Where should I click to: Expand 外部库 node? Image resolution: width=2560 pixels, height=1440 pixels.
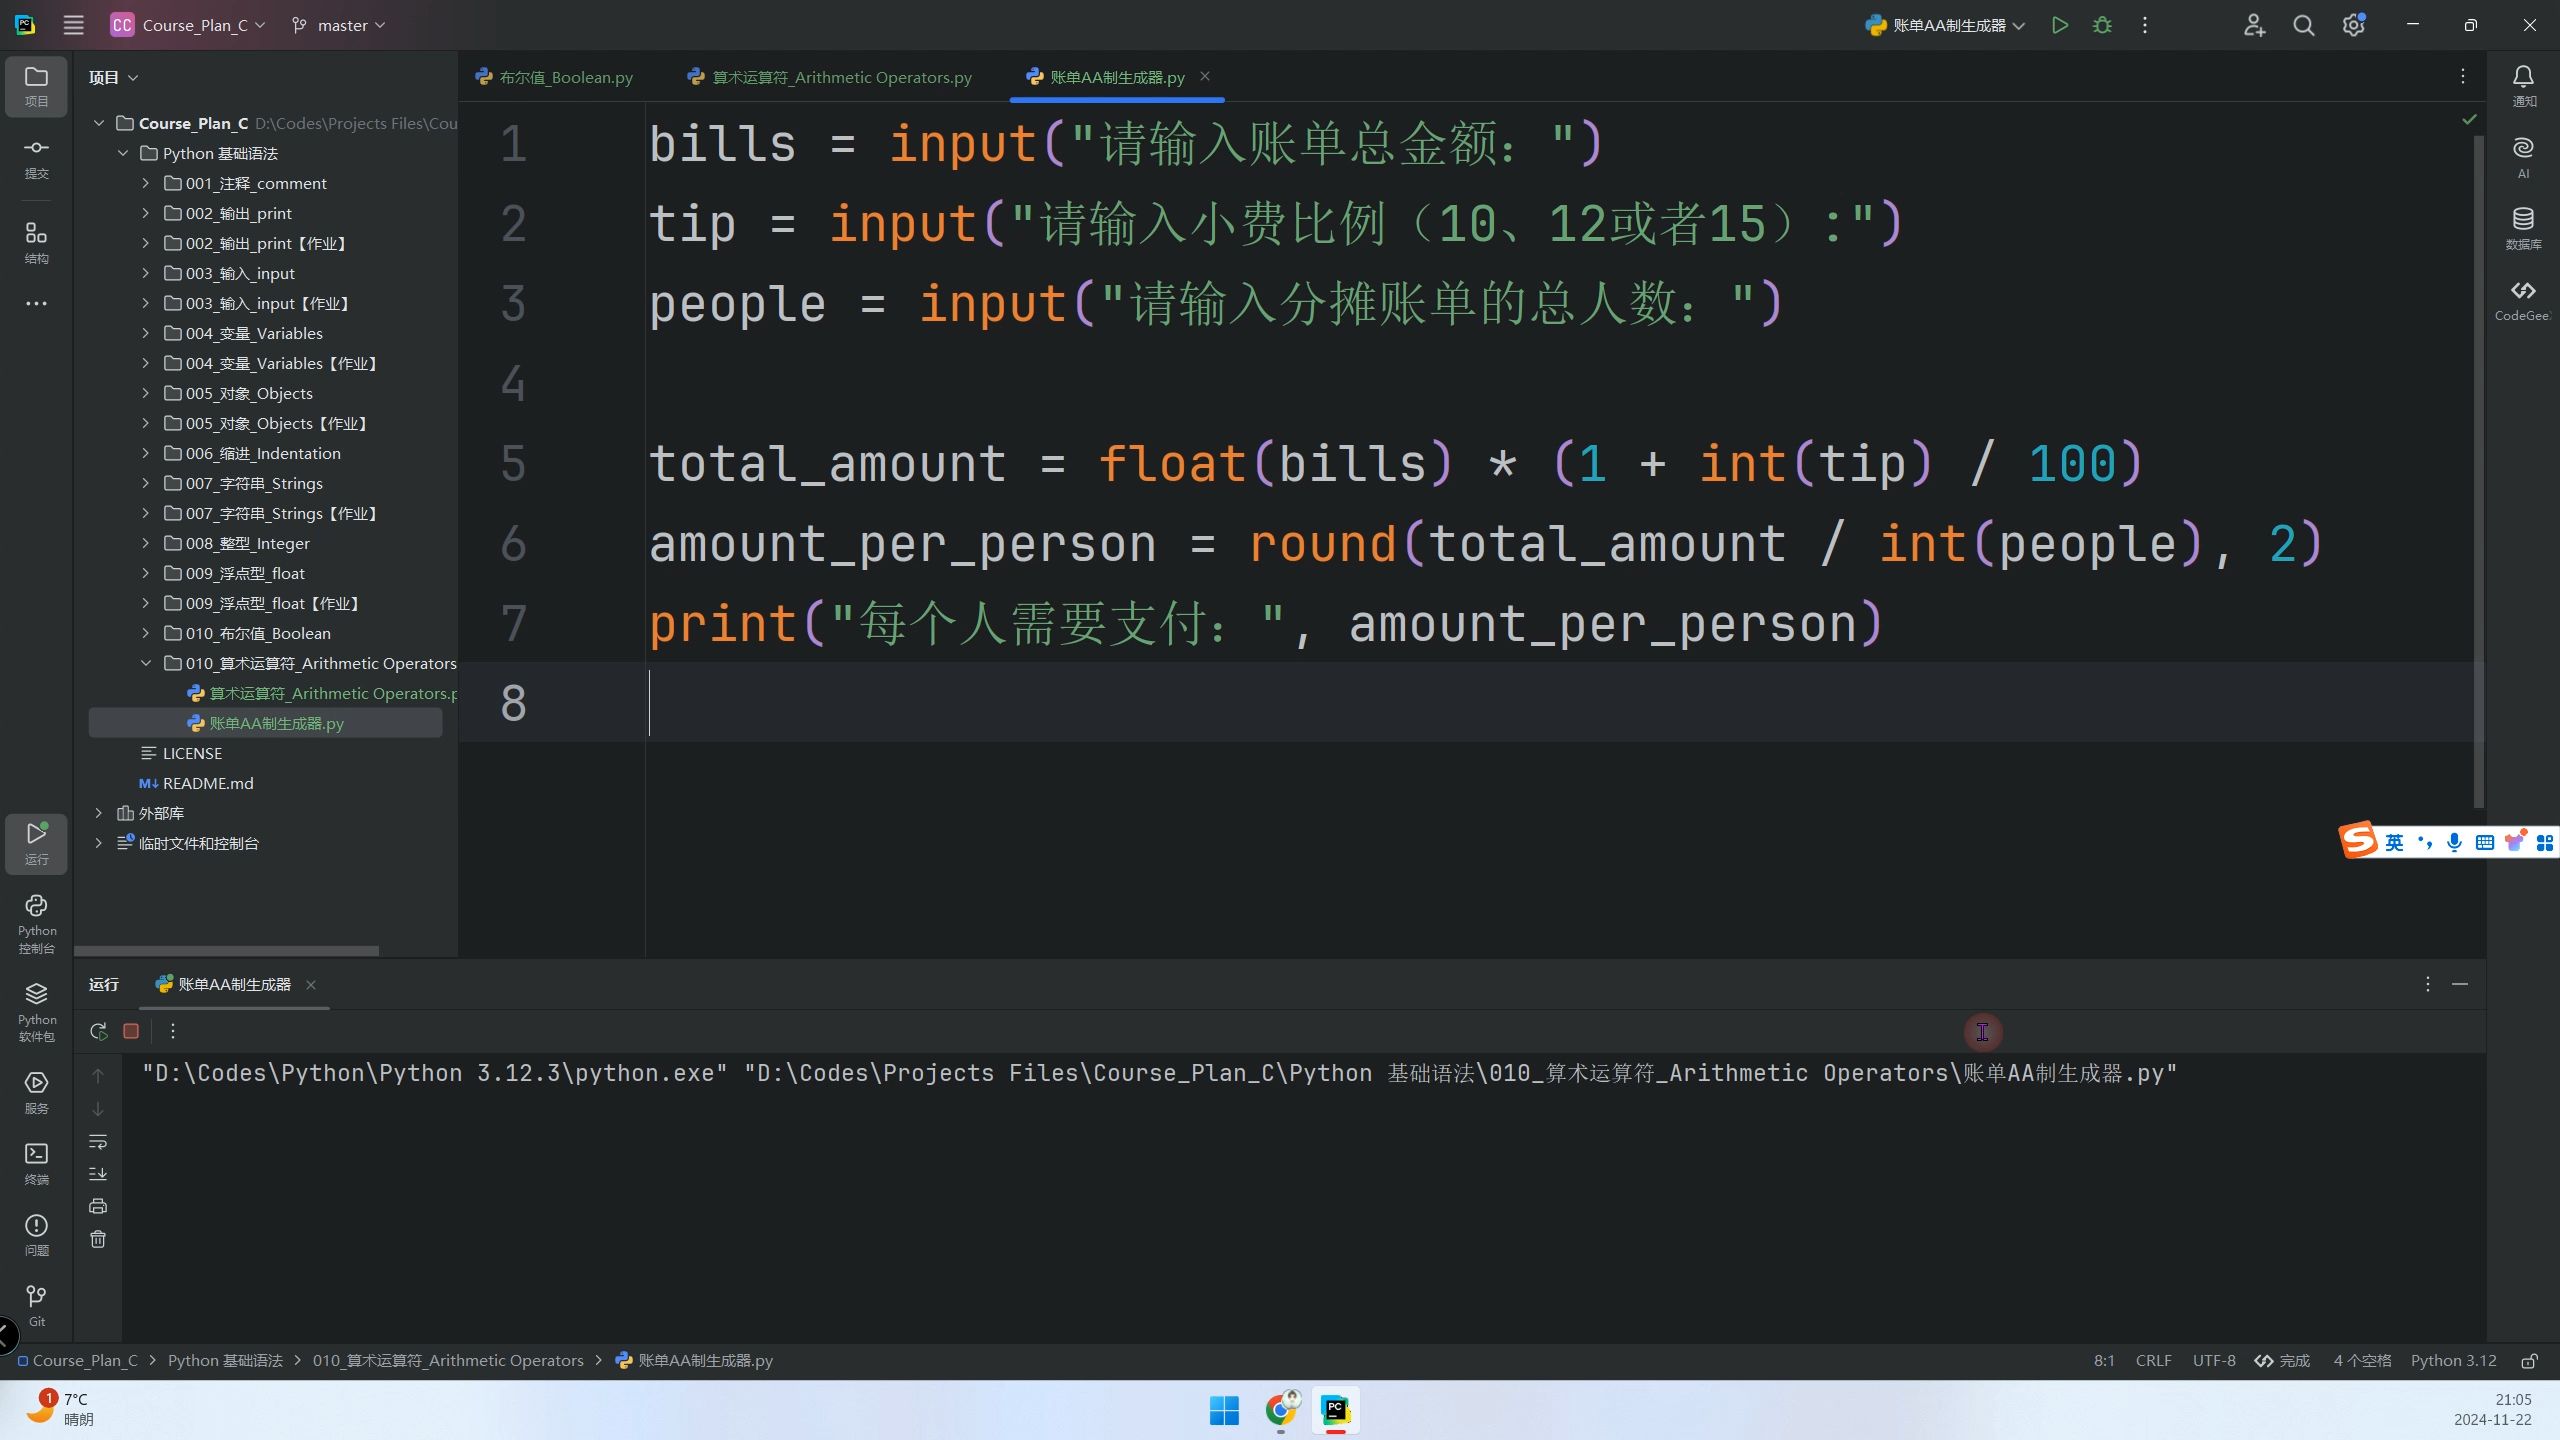pos(99,813)
